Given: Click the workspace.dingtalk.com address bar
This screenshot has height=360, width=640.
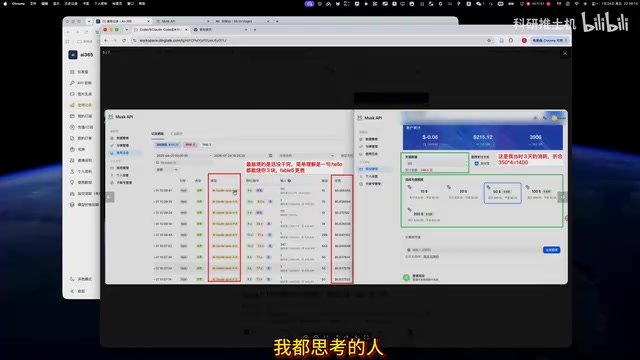Looking at the screenshot, I should click(310, 40).
